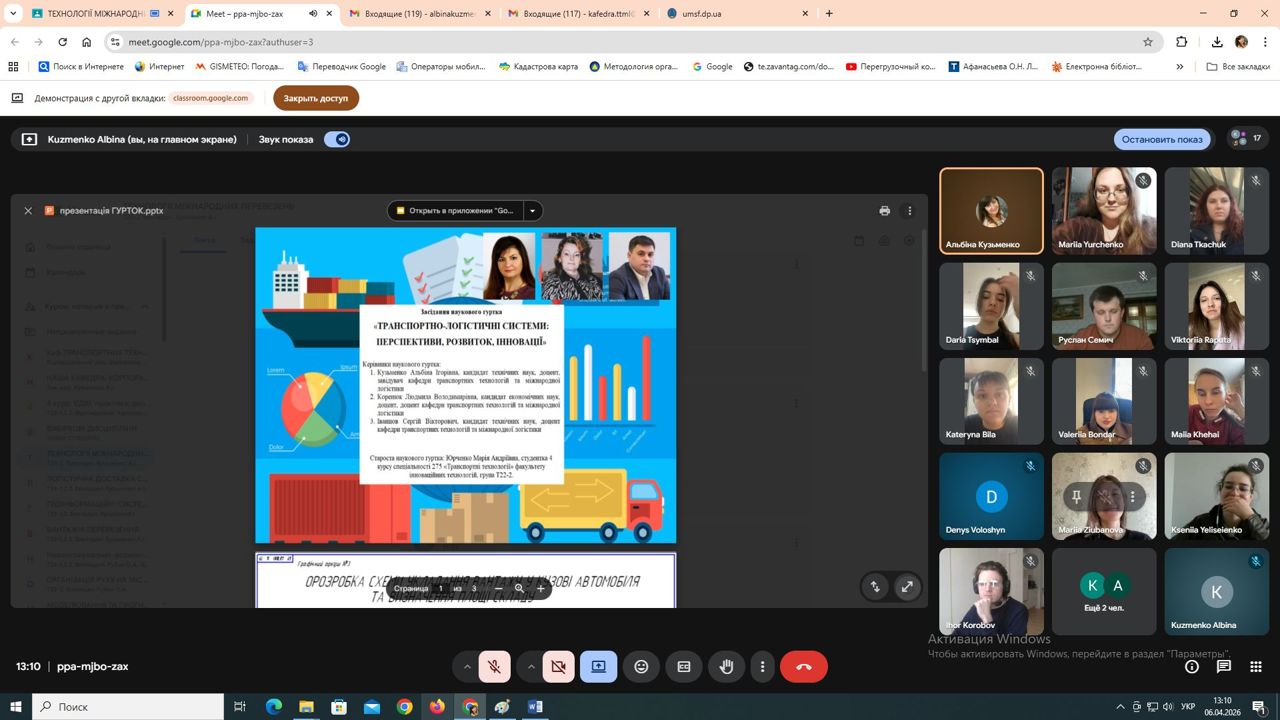Screen dimensions: 1280x720
Task: Expand video settings arrow beside camera
Action: pyautogui.click(x=531, y=667)
